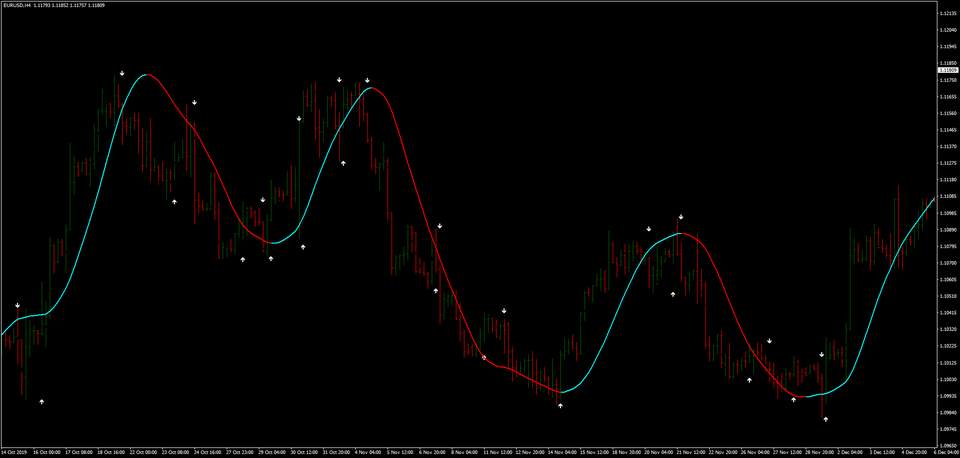960x458 pixels.
Task: Click the 4 Nov 04:00 time label
Action: click(368, 452)
